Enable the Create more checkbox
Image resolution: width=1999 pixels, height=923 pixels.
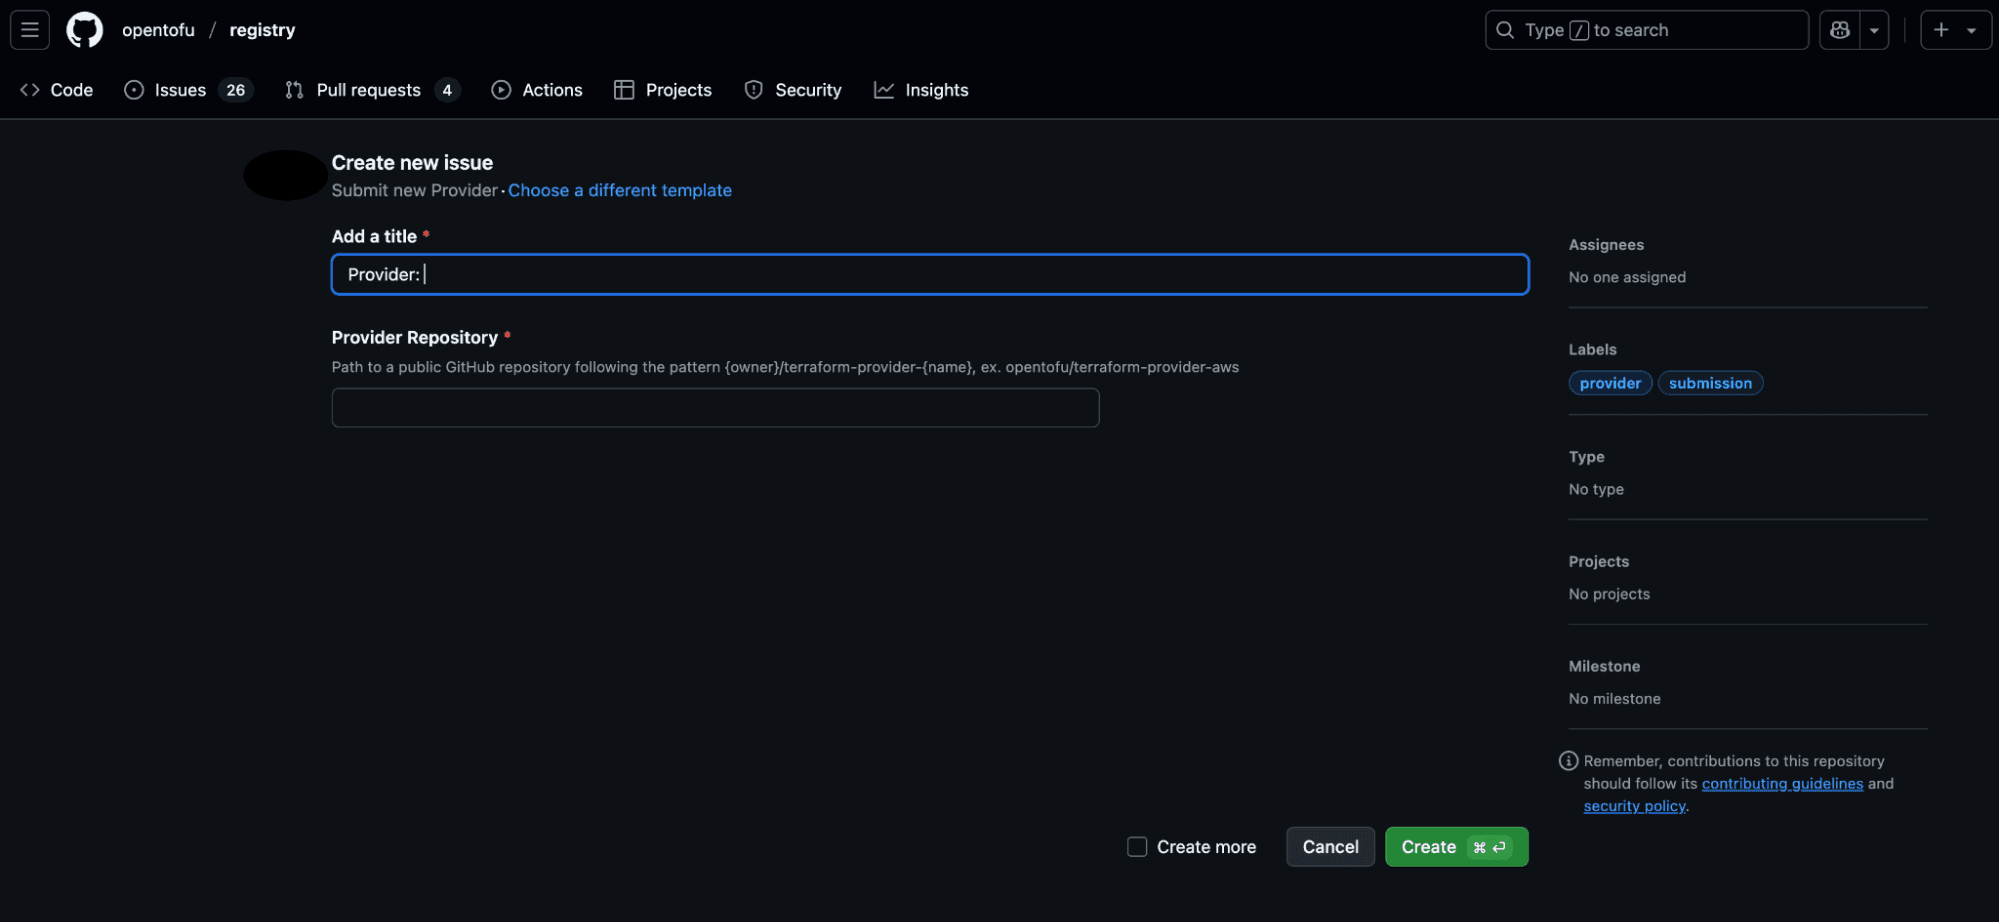coord(1137,847)
